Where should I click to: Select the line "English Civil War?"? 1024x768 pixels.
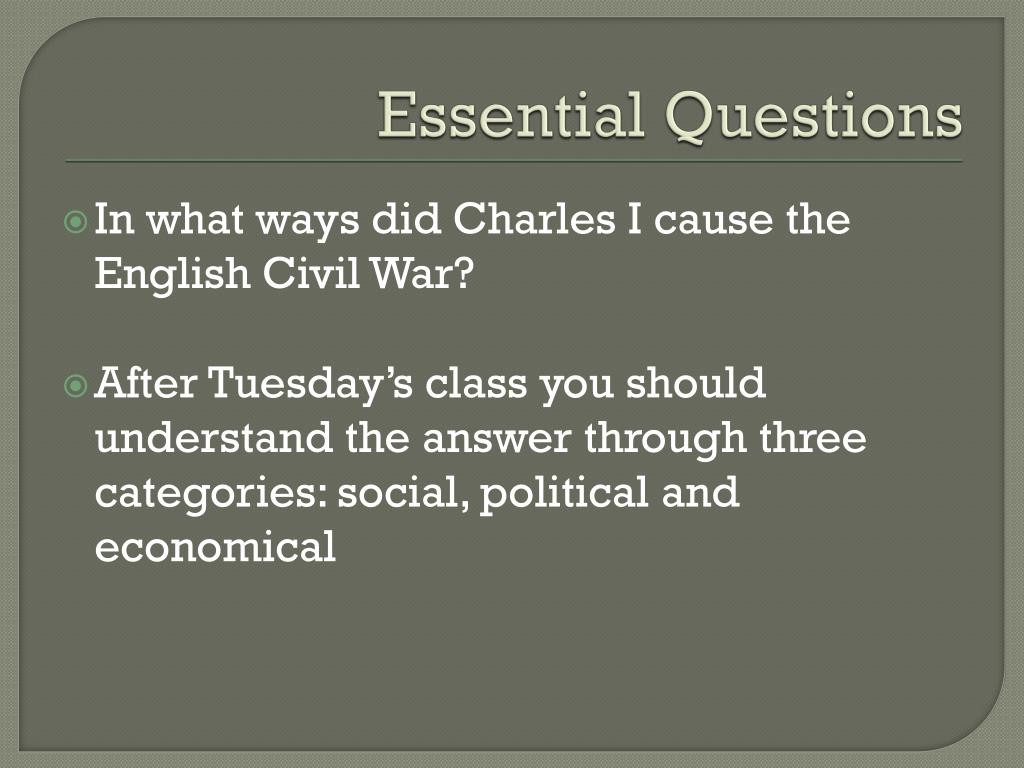283,274
